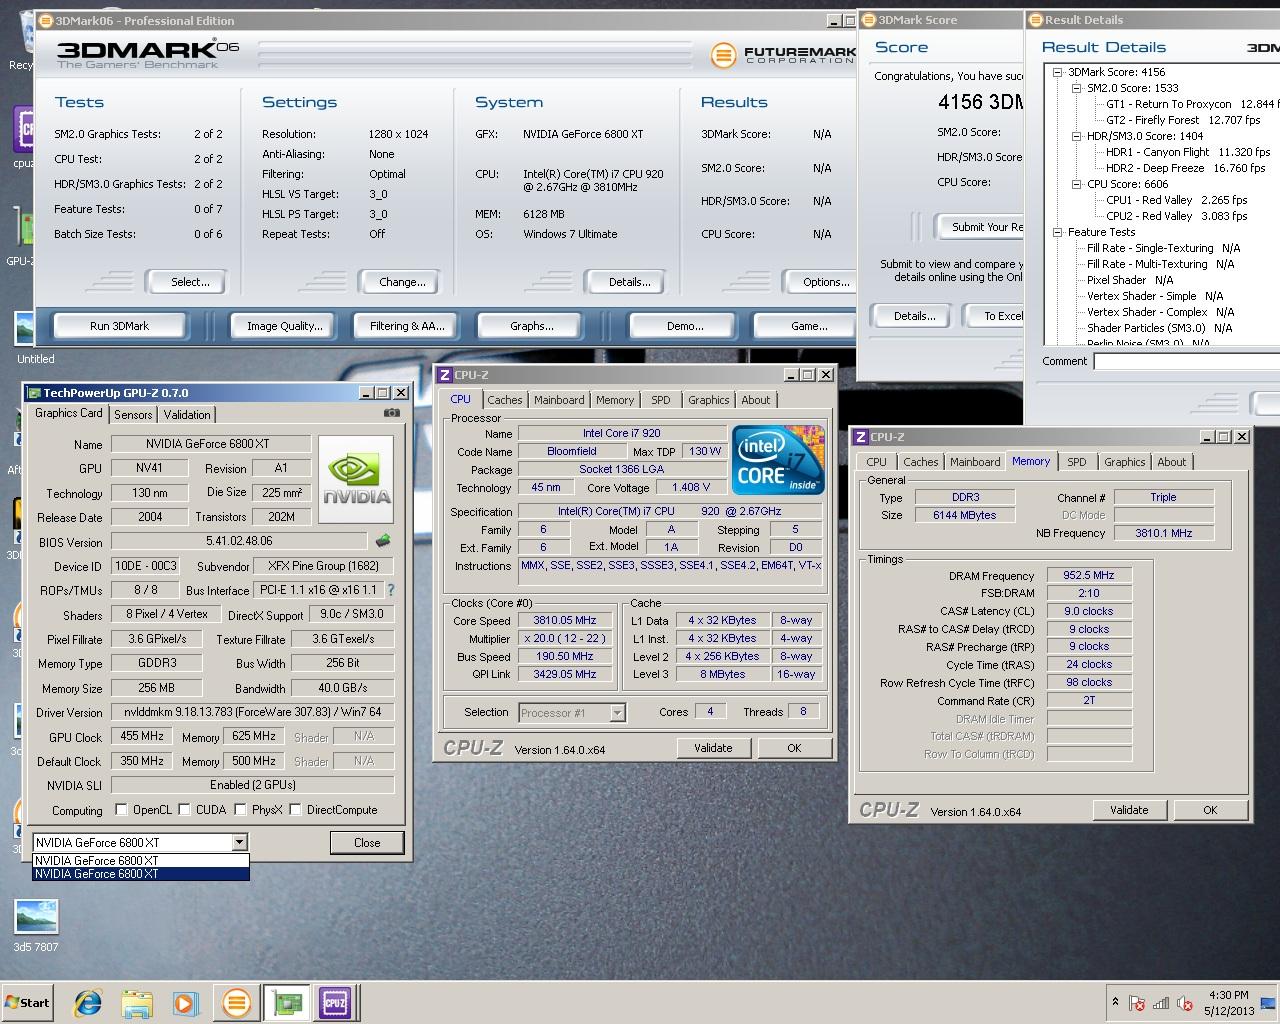Toggle the CUDA checkbox
Image resolution: width=1280 pixels, height=1024 pixels.
coord(183,810)
